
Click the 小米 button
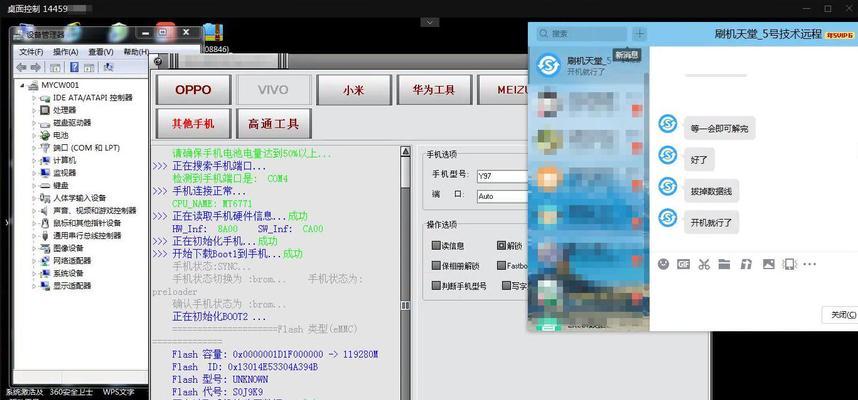(x=353, y=90)
